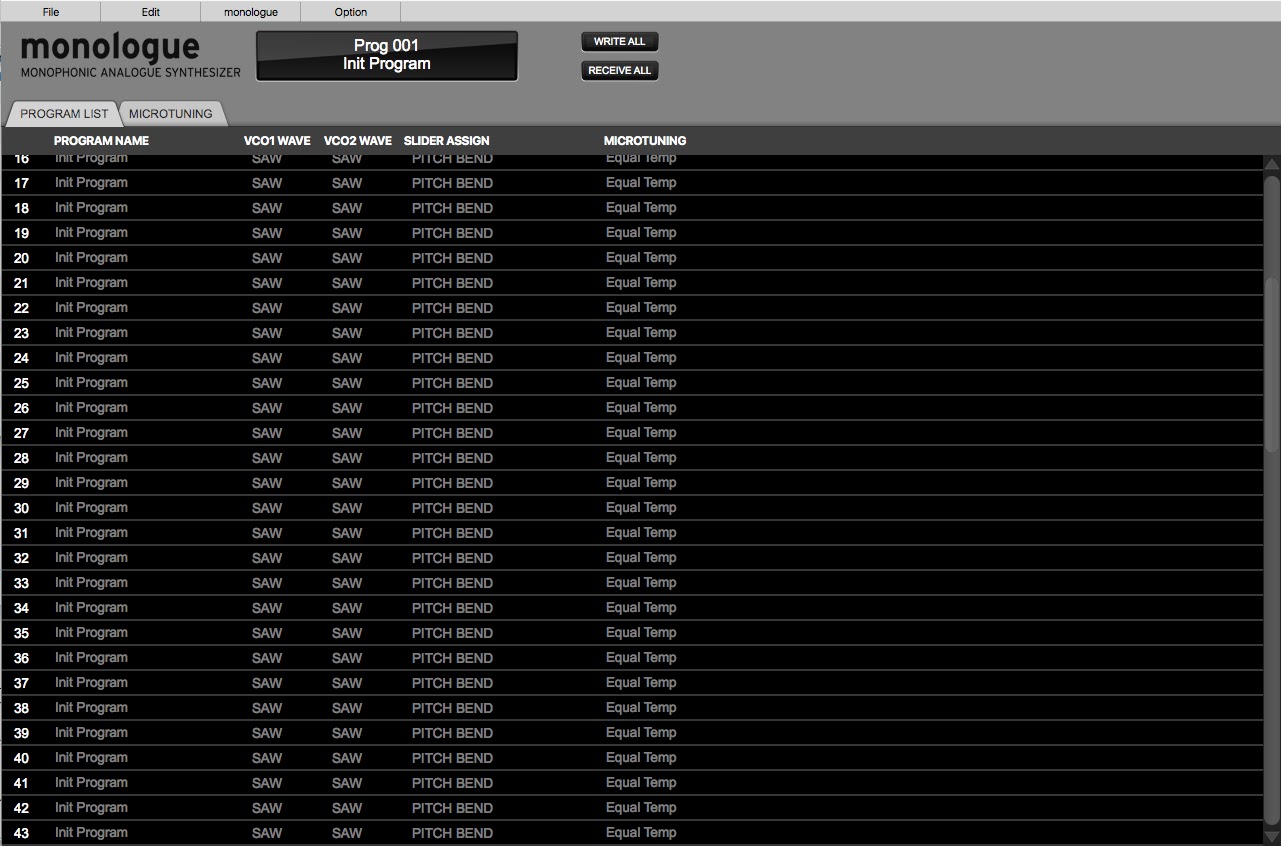The width and height of the screenshot is (1281, 846).
Task: Click VCO1 wave SAW in row 28
Action: (x=267, y=458)
